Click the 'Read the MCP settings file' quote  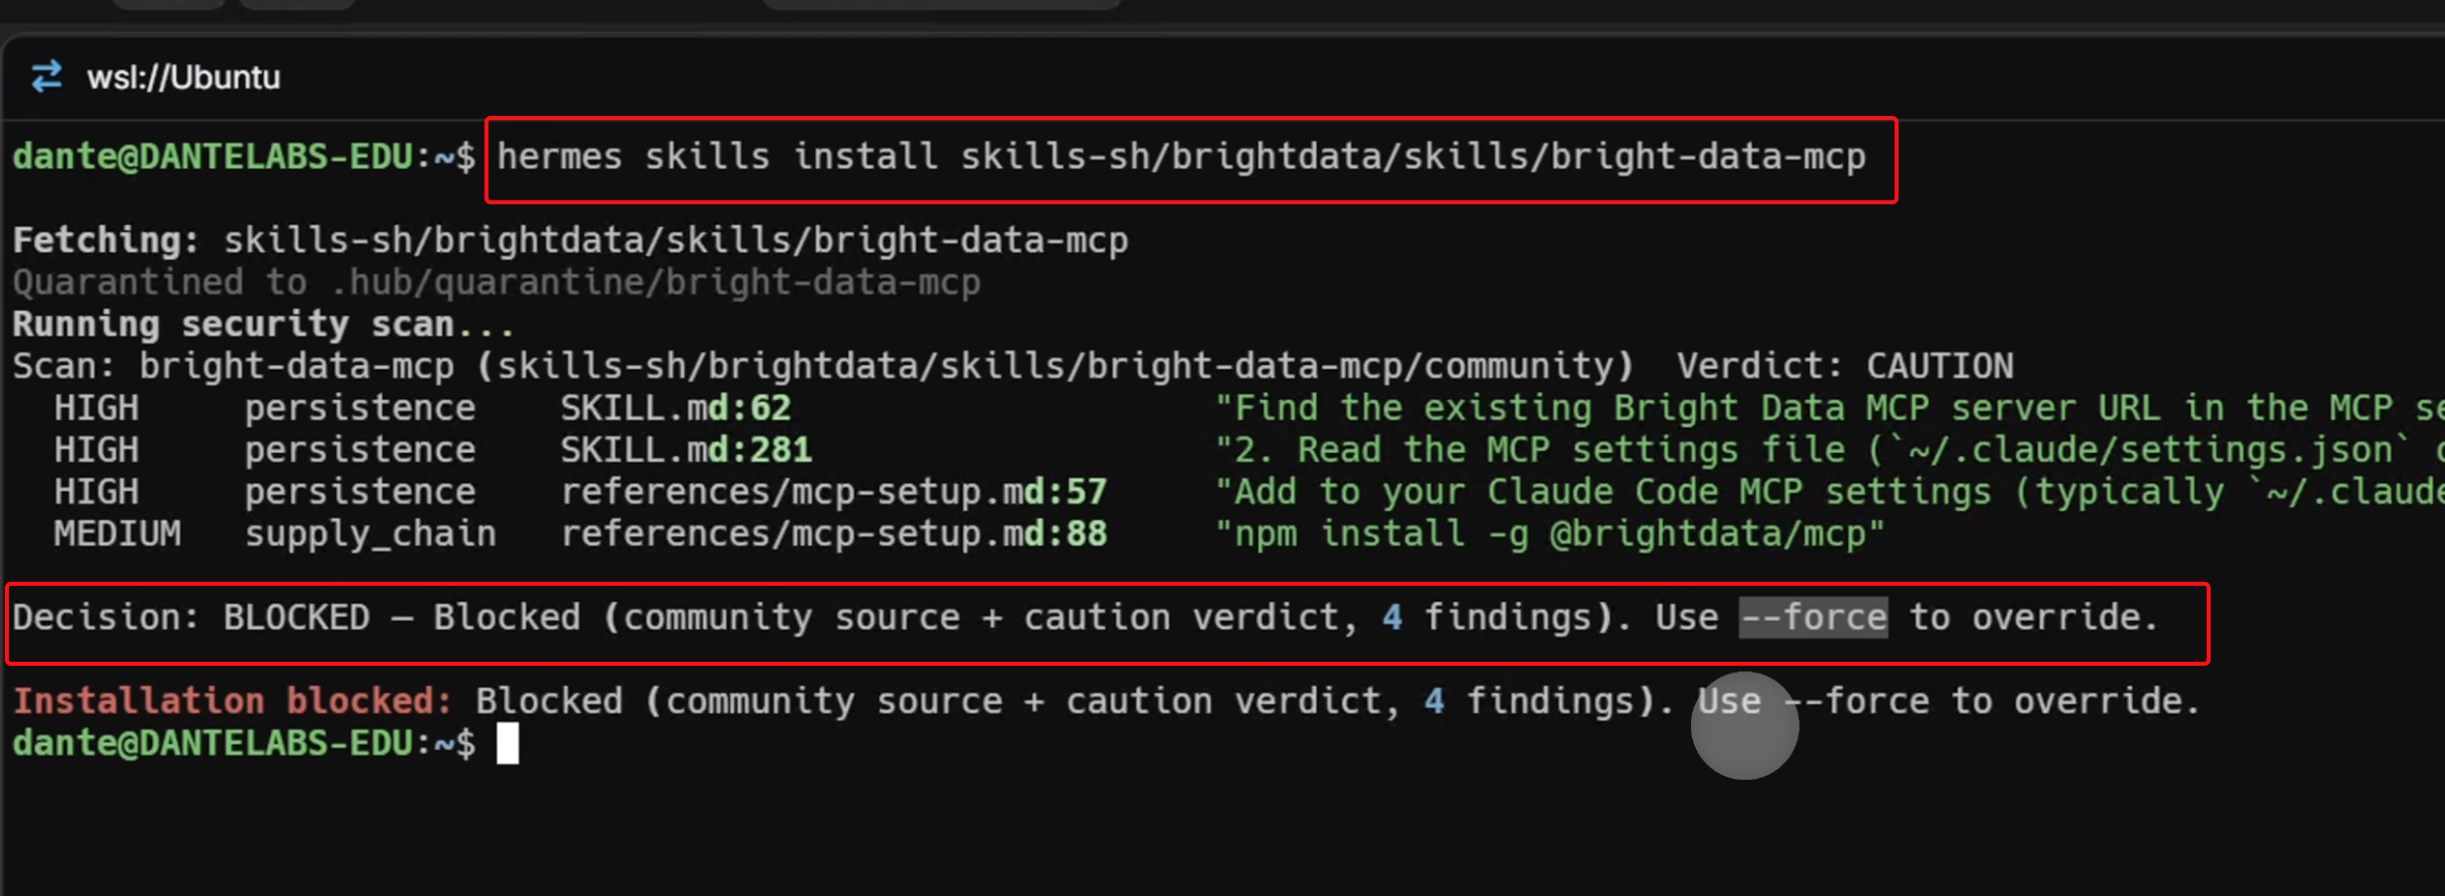[x=1829, y=451]
